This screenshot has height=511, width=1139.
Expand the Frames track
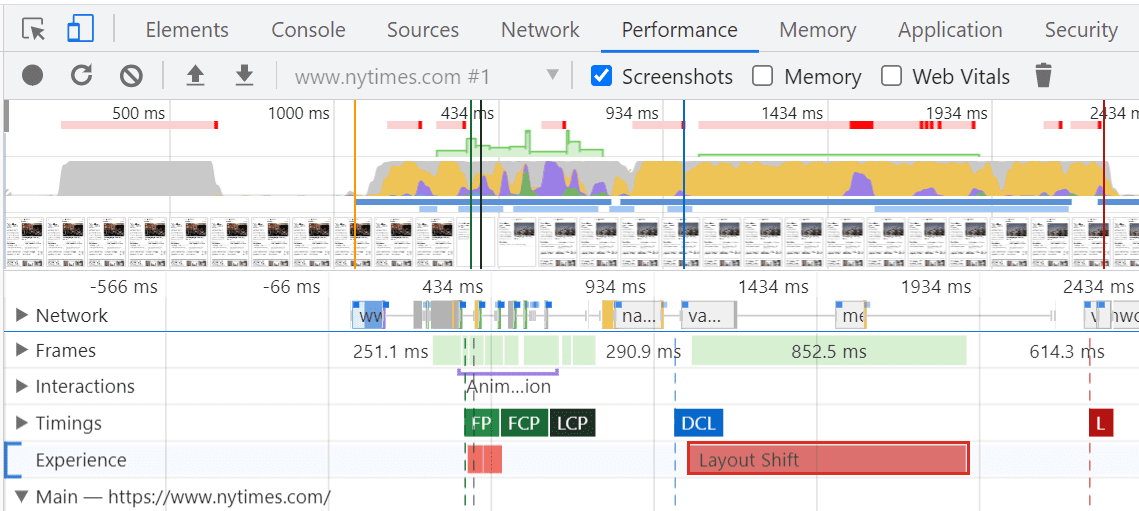pos(22,351)
